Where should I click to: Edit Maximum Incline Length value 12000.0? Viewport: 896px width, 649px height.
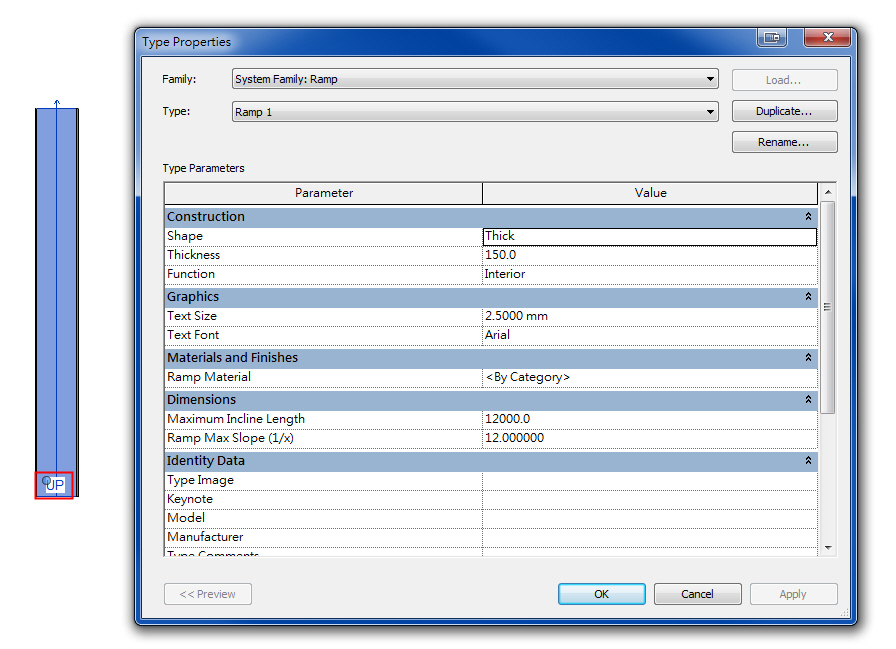coord(650,419)
